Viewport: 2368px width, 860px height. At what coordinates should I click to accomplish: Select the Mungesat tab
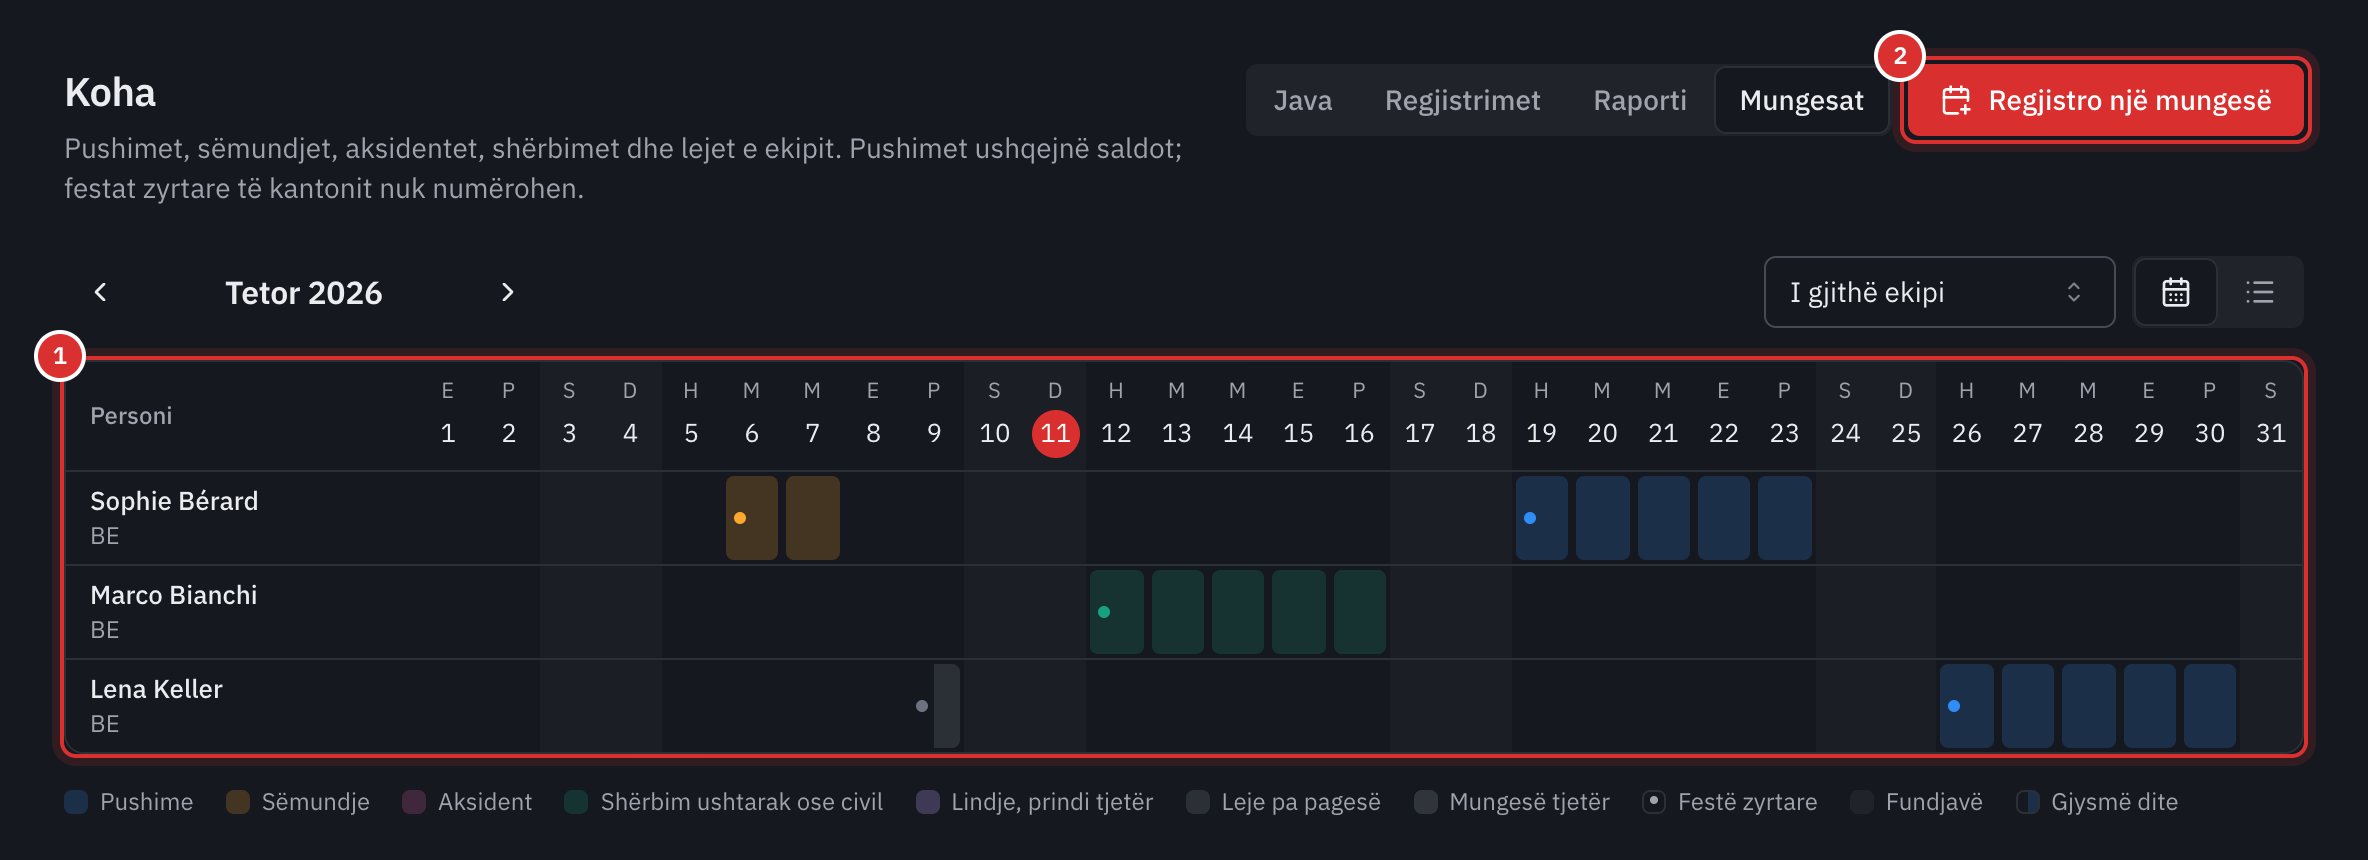(x=1802, y=100)
